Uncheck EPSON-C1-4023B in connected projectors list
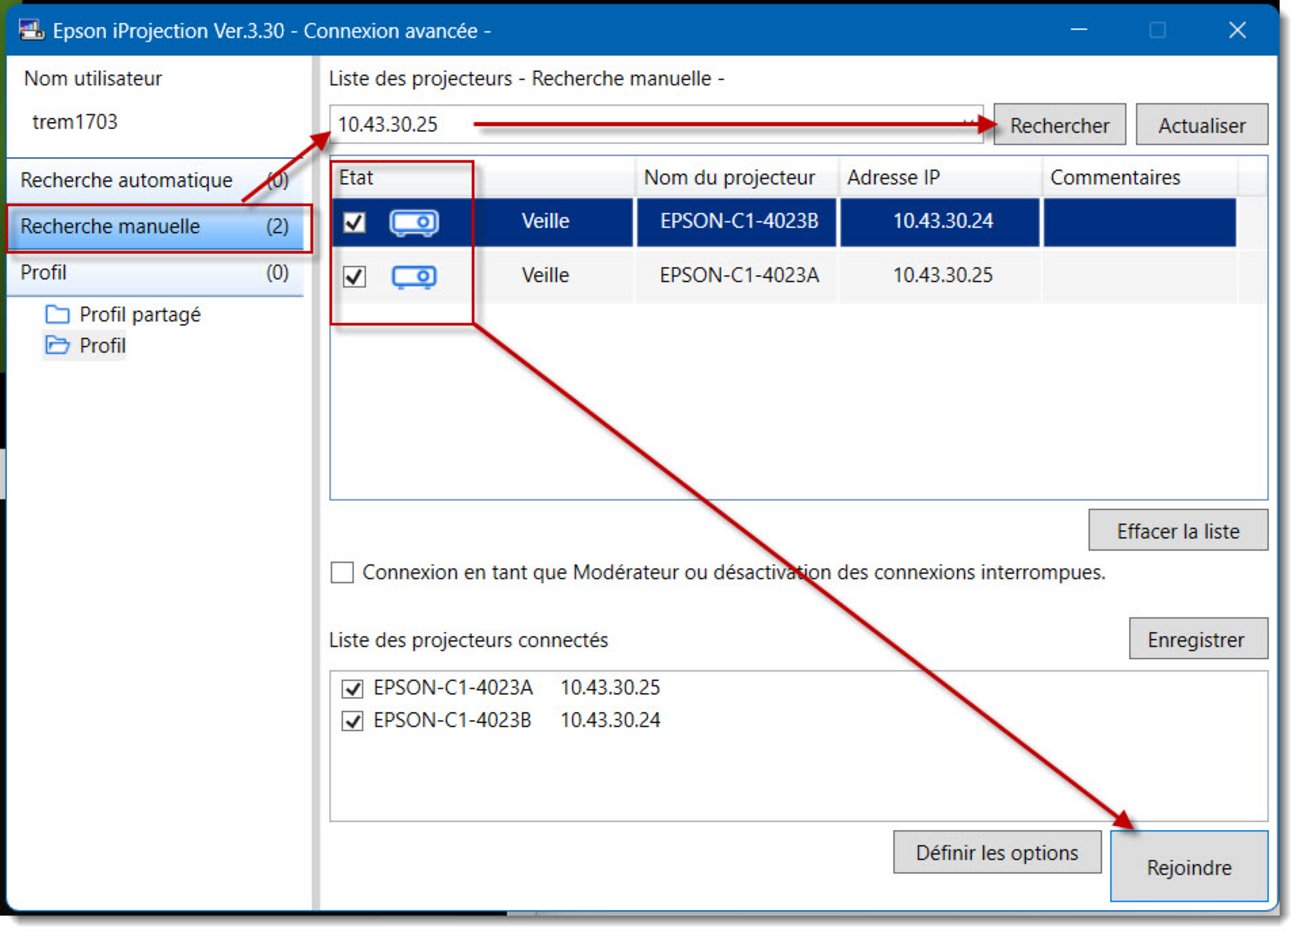Screen dimensions: 1300x936 coord(352,721)
